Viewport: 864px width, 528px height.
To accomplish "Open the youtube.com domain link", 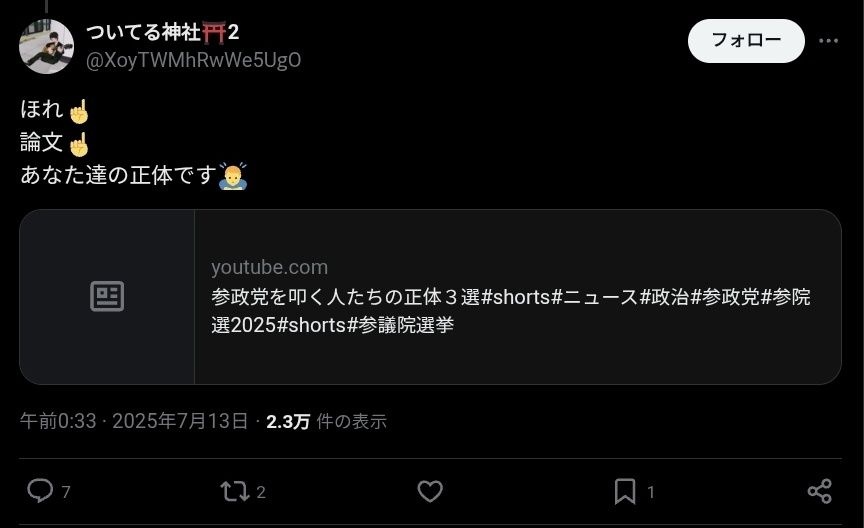I will click(269, 267).
